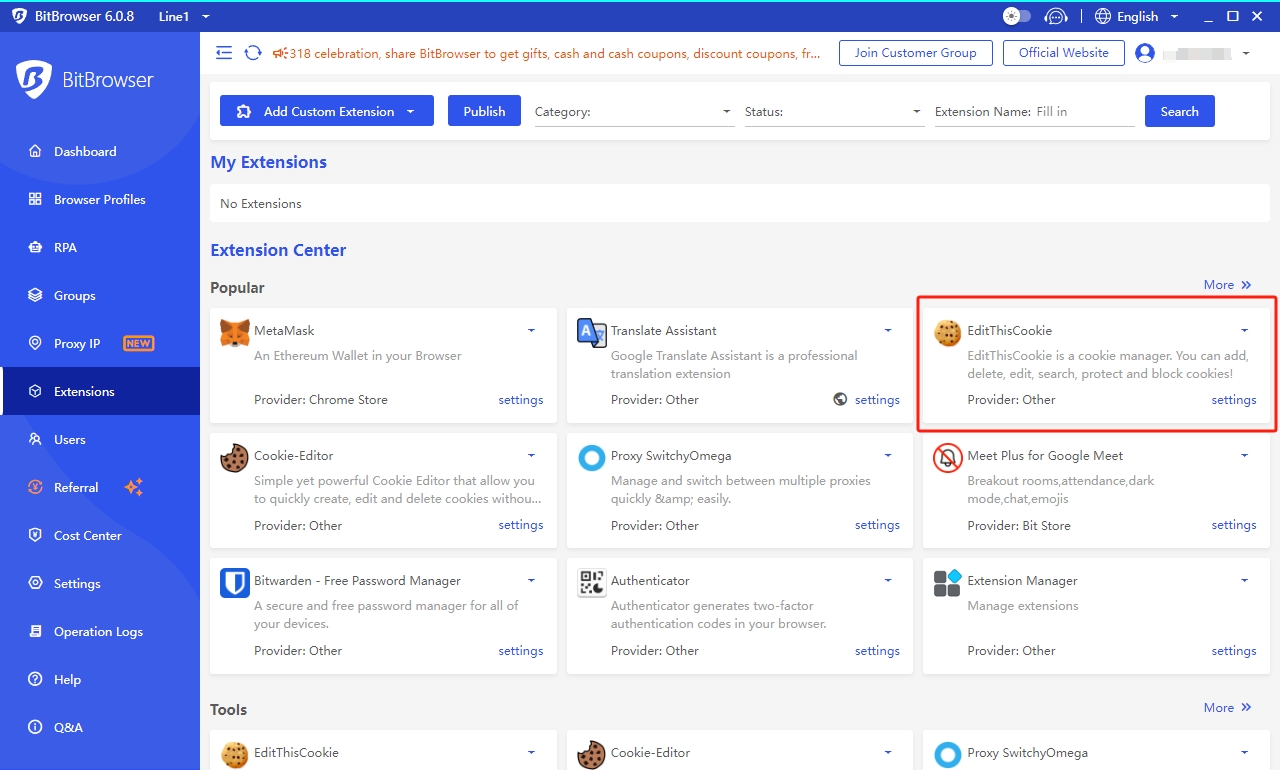Image resolution: width=1280 pixels, height=770 pixels.
Task: Click More link for Popular section
Action: tap(1227, 285)
